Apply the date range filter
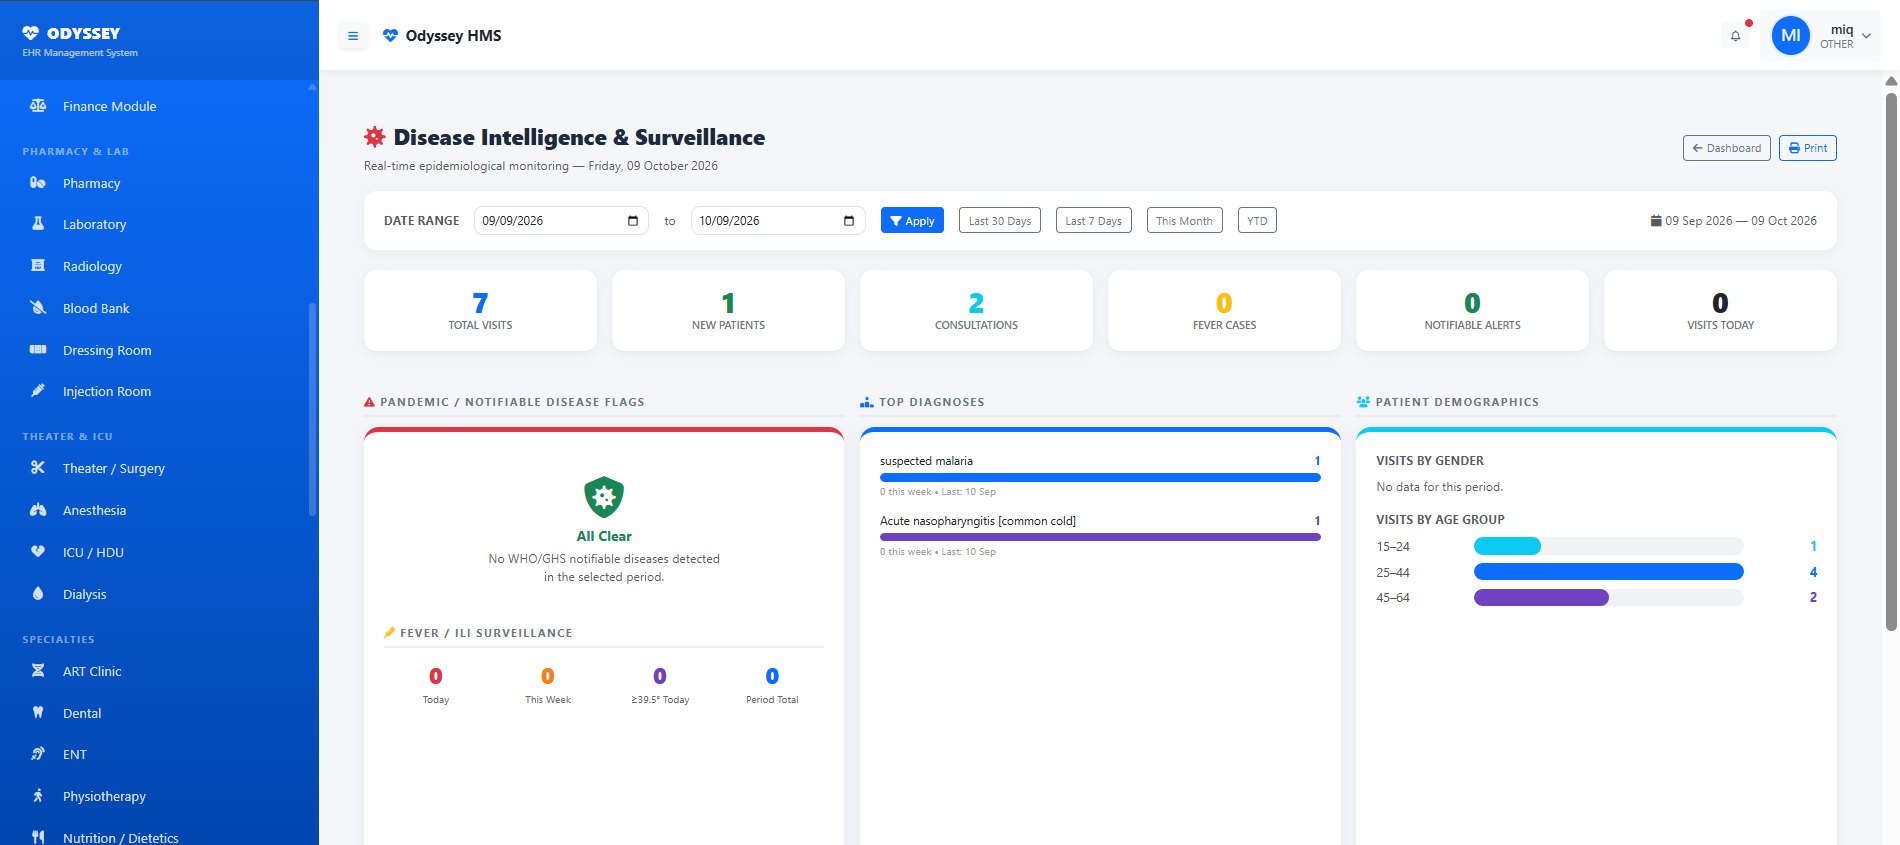1900x845 pixels. [x=912, y=220]
